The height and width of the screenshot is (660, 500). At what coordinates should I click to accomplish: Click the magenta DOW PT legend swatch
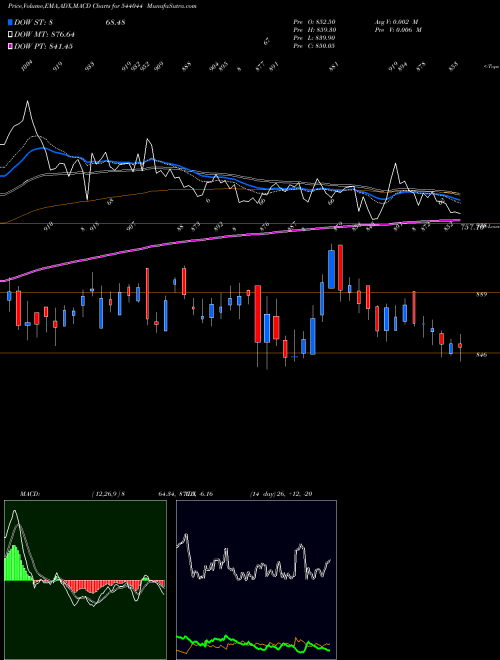point(11,46)
